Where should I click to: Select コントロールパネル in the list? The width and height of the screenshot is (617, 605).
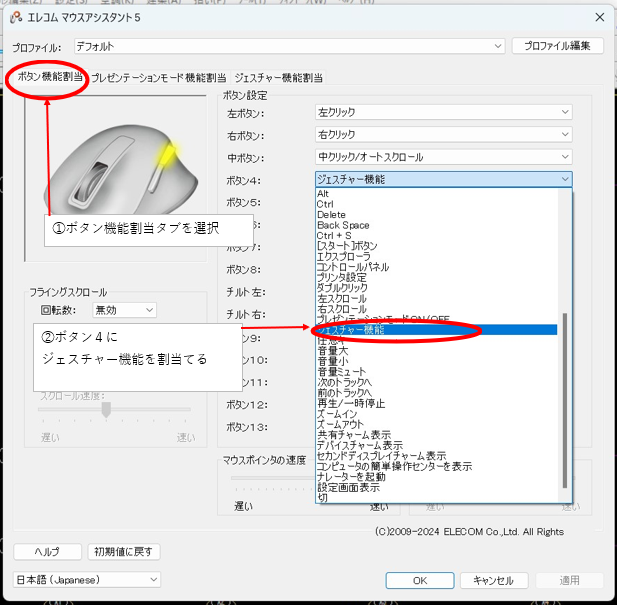pyautogui.click(x=437, y=267)
